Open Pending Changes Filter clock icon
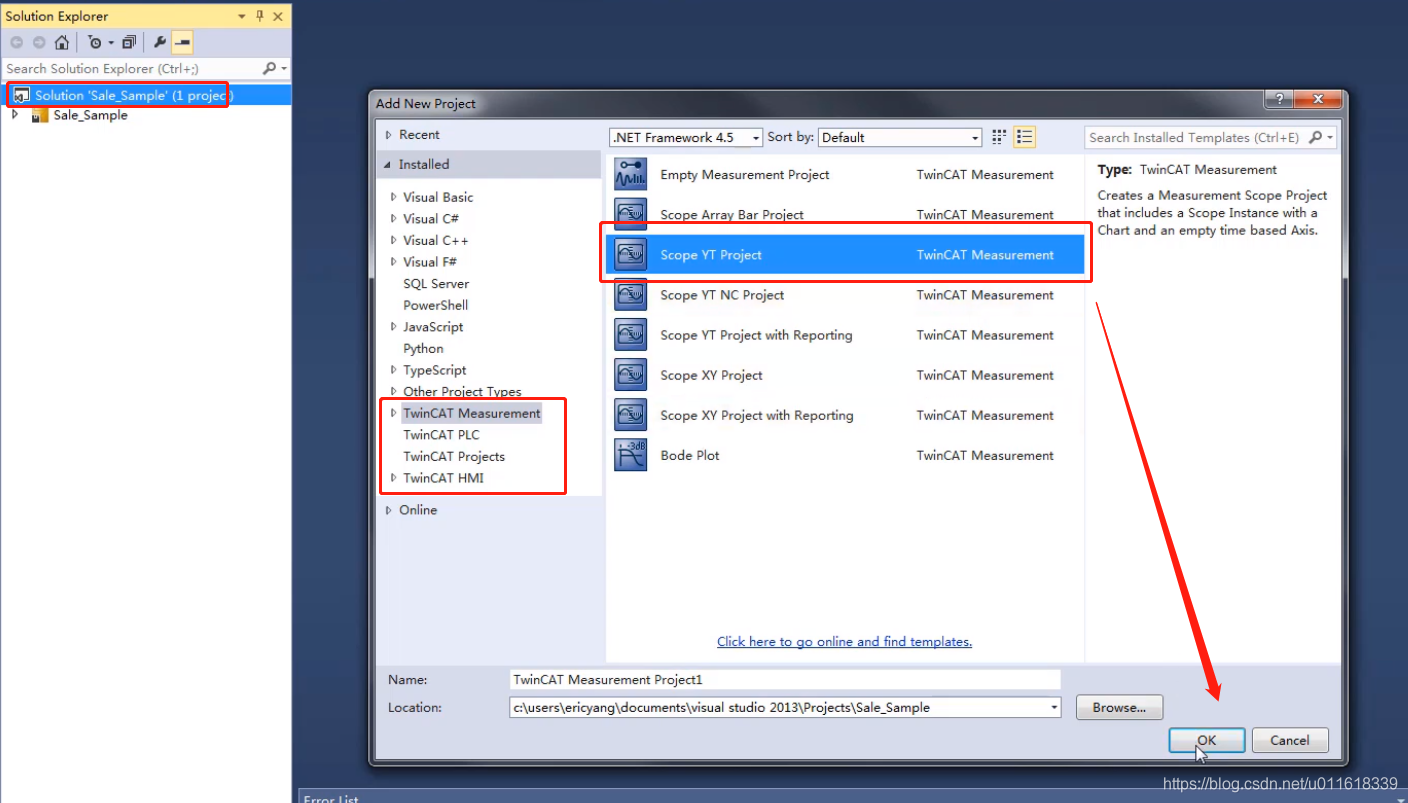The height and width of the screenshot is (803, 1408). tap(95, 42)
